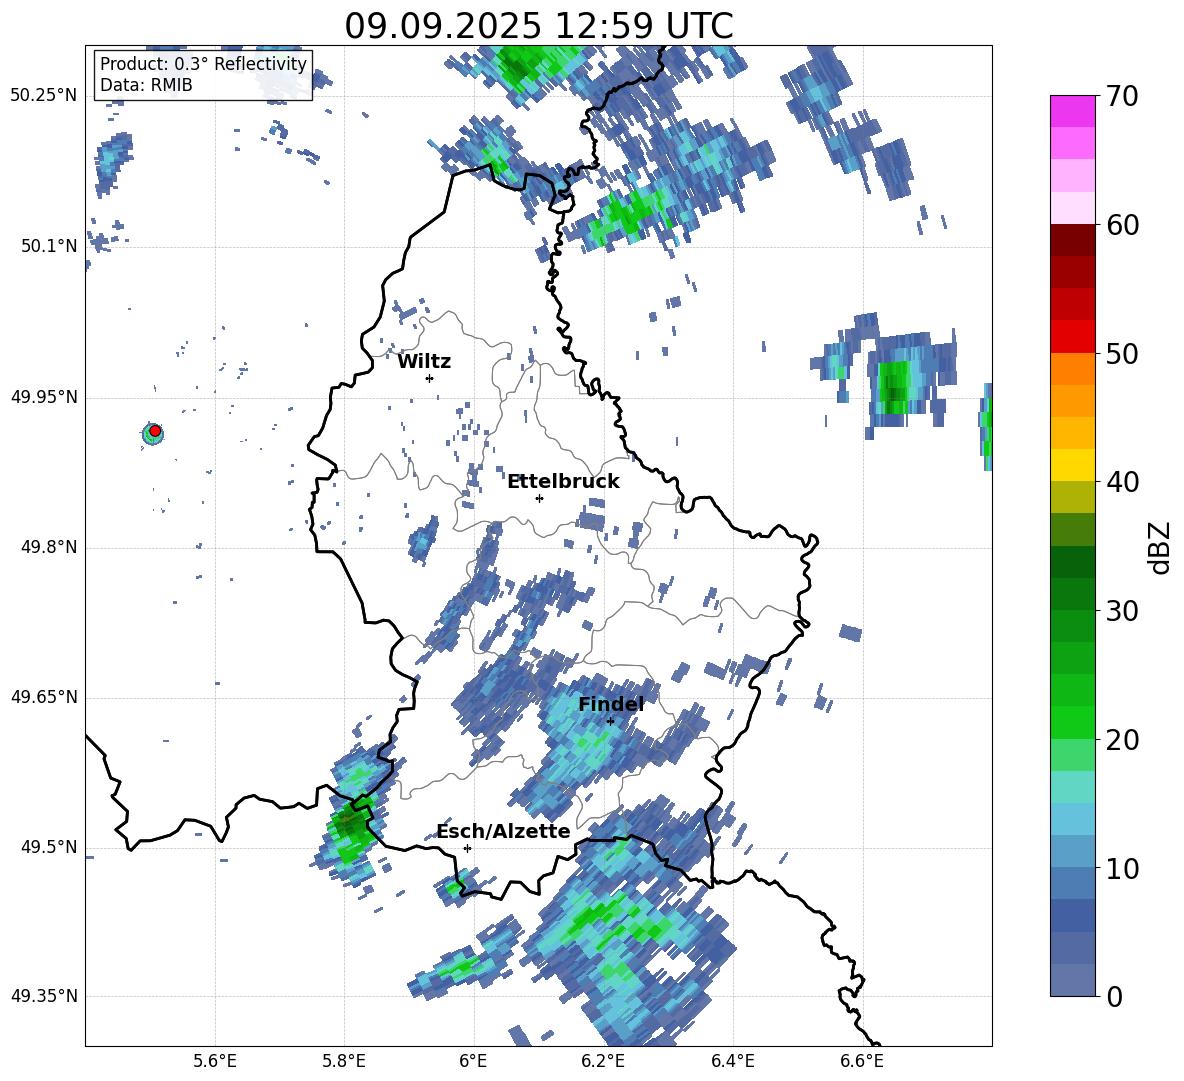Click the 70 colorbar tick label
This screenshot has height=1081, width=1184.
pos(1121,97)
